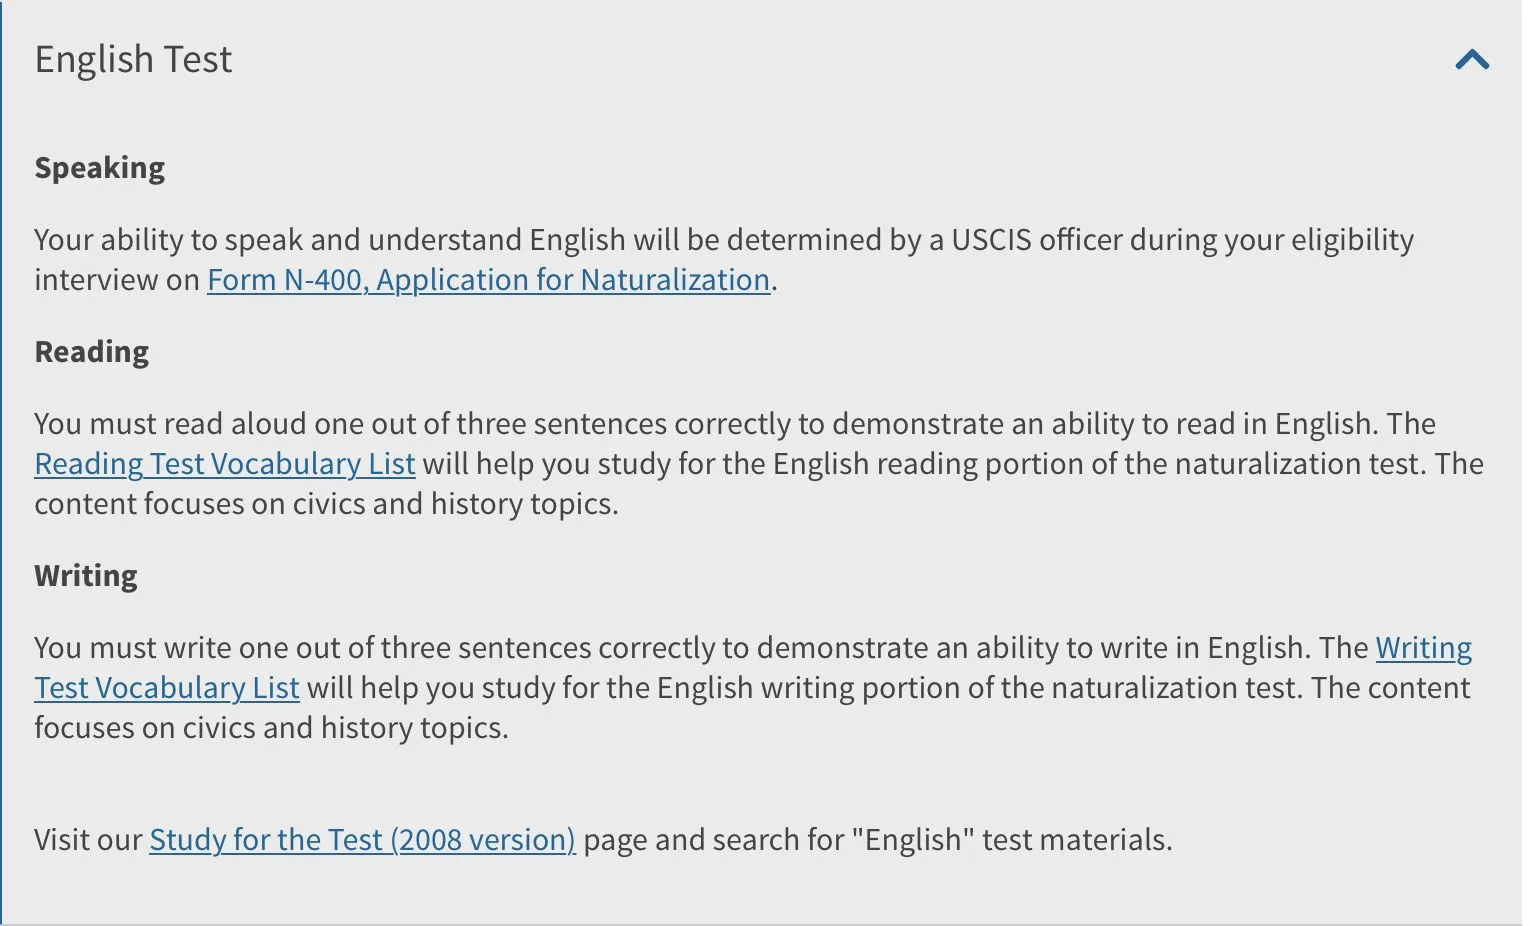Follow the Writing Test Vocabulary List hyperlink
This screenshot has width=1530, height=926.
[x=166, y=687]
